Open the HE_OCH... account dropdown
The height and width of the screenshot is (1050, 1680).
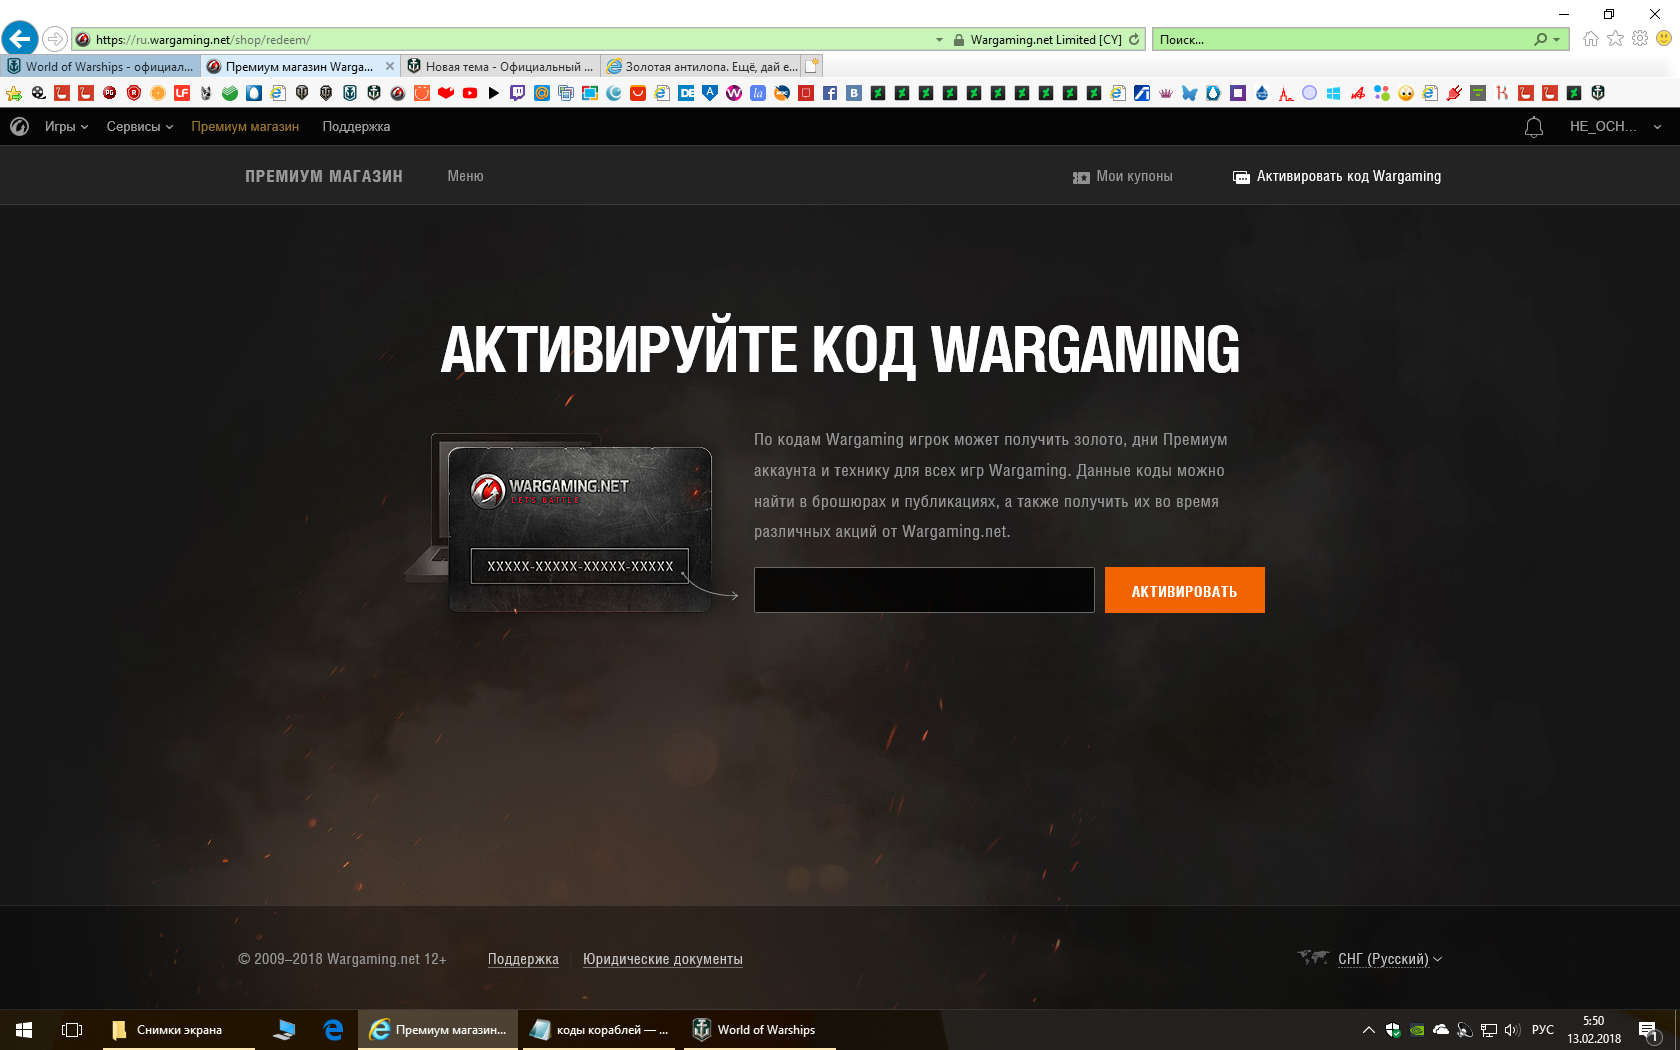[1615, 127]
